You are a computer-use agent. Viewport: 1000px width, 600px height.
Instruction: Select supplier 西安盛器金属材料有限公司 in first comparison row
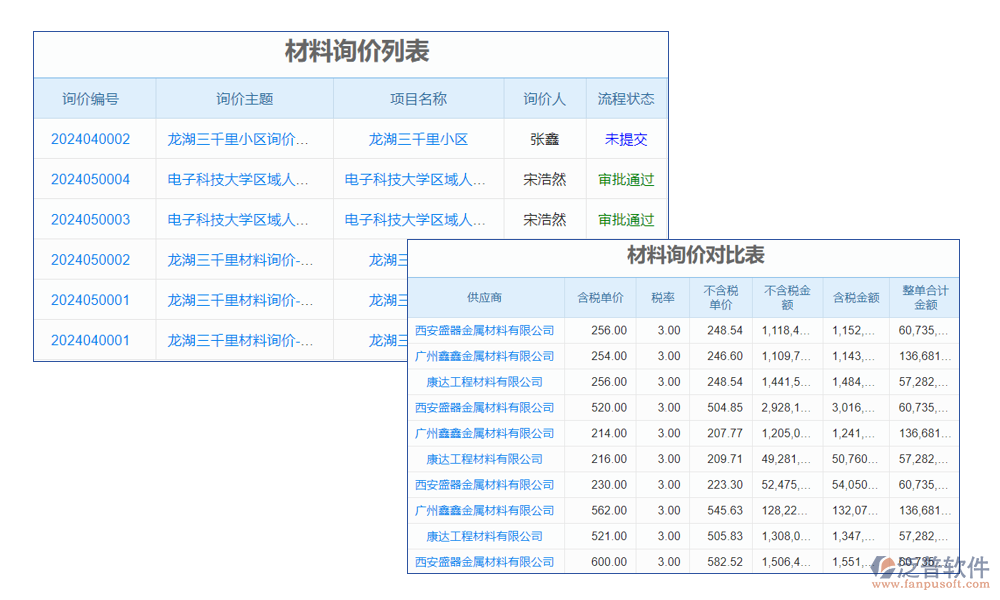486,330
